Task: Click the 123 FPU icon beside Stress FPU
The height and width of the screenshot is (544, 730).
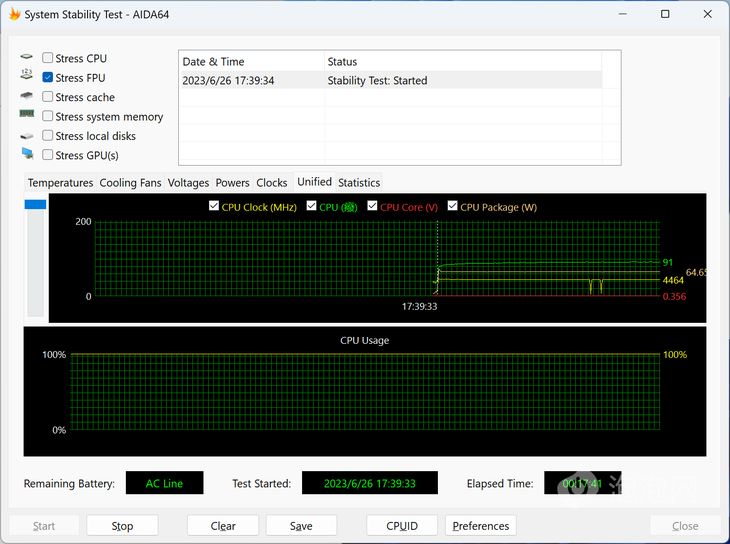Action: pos(27,74)
